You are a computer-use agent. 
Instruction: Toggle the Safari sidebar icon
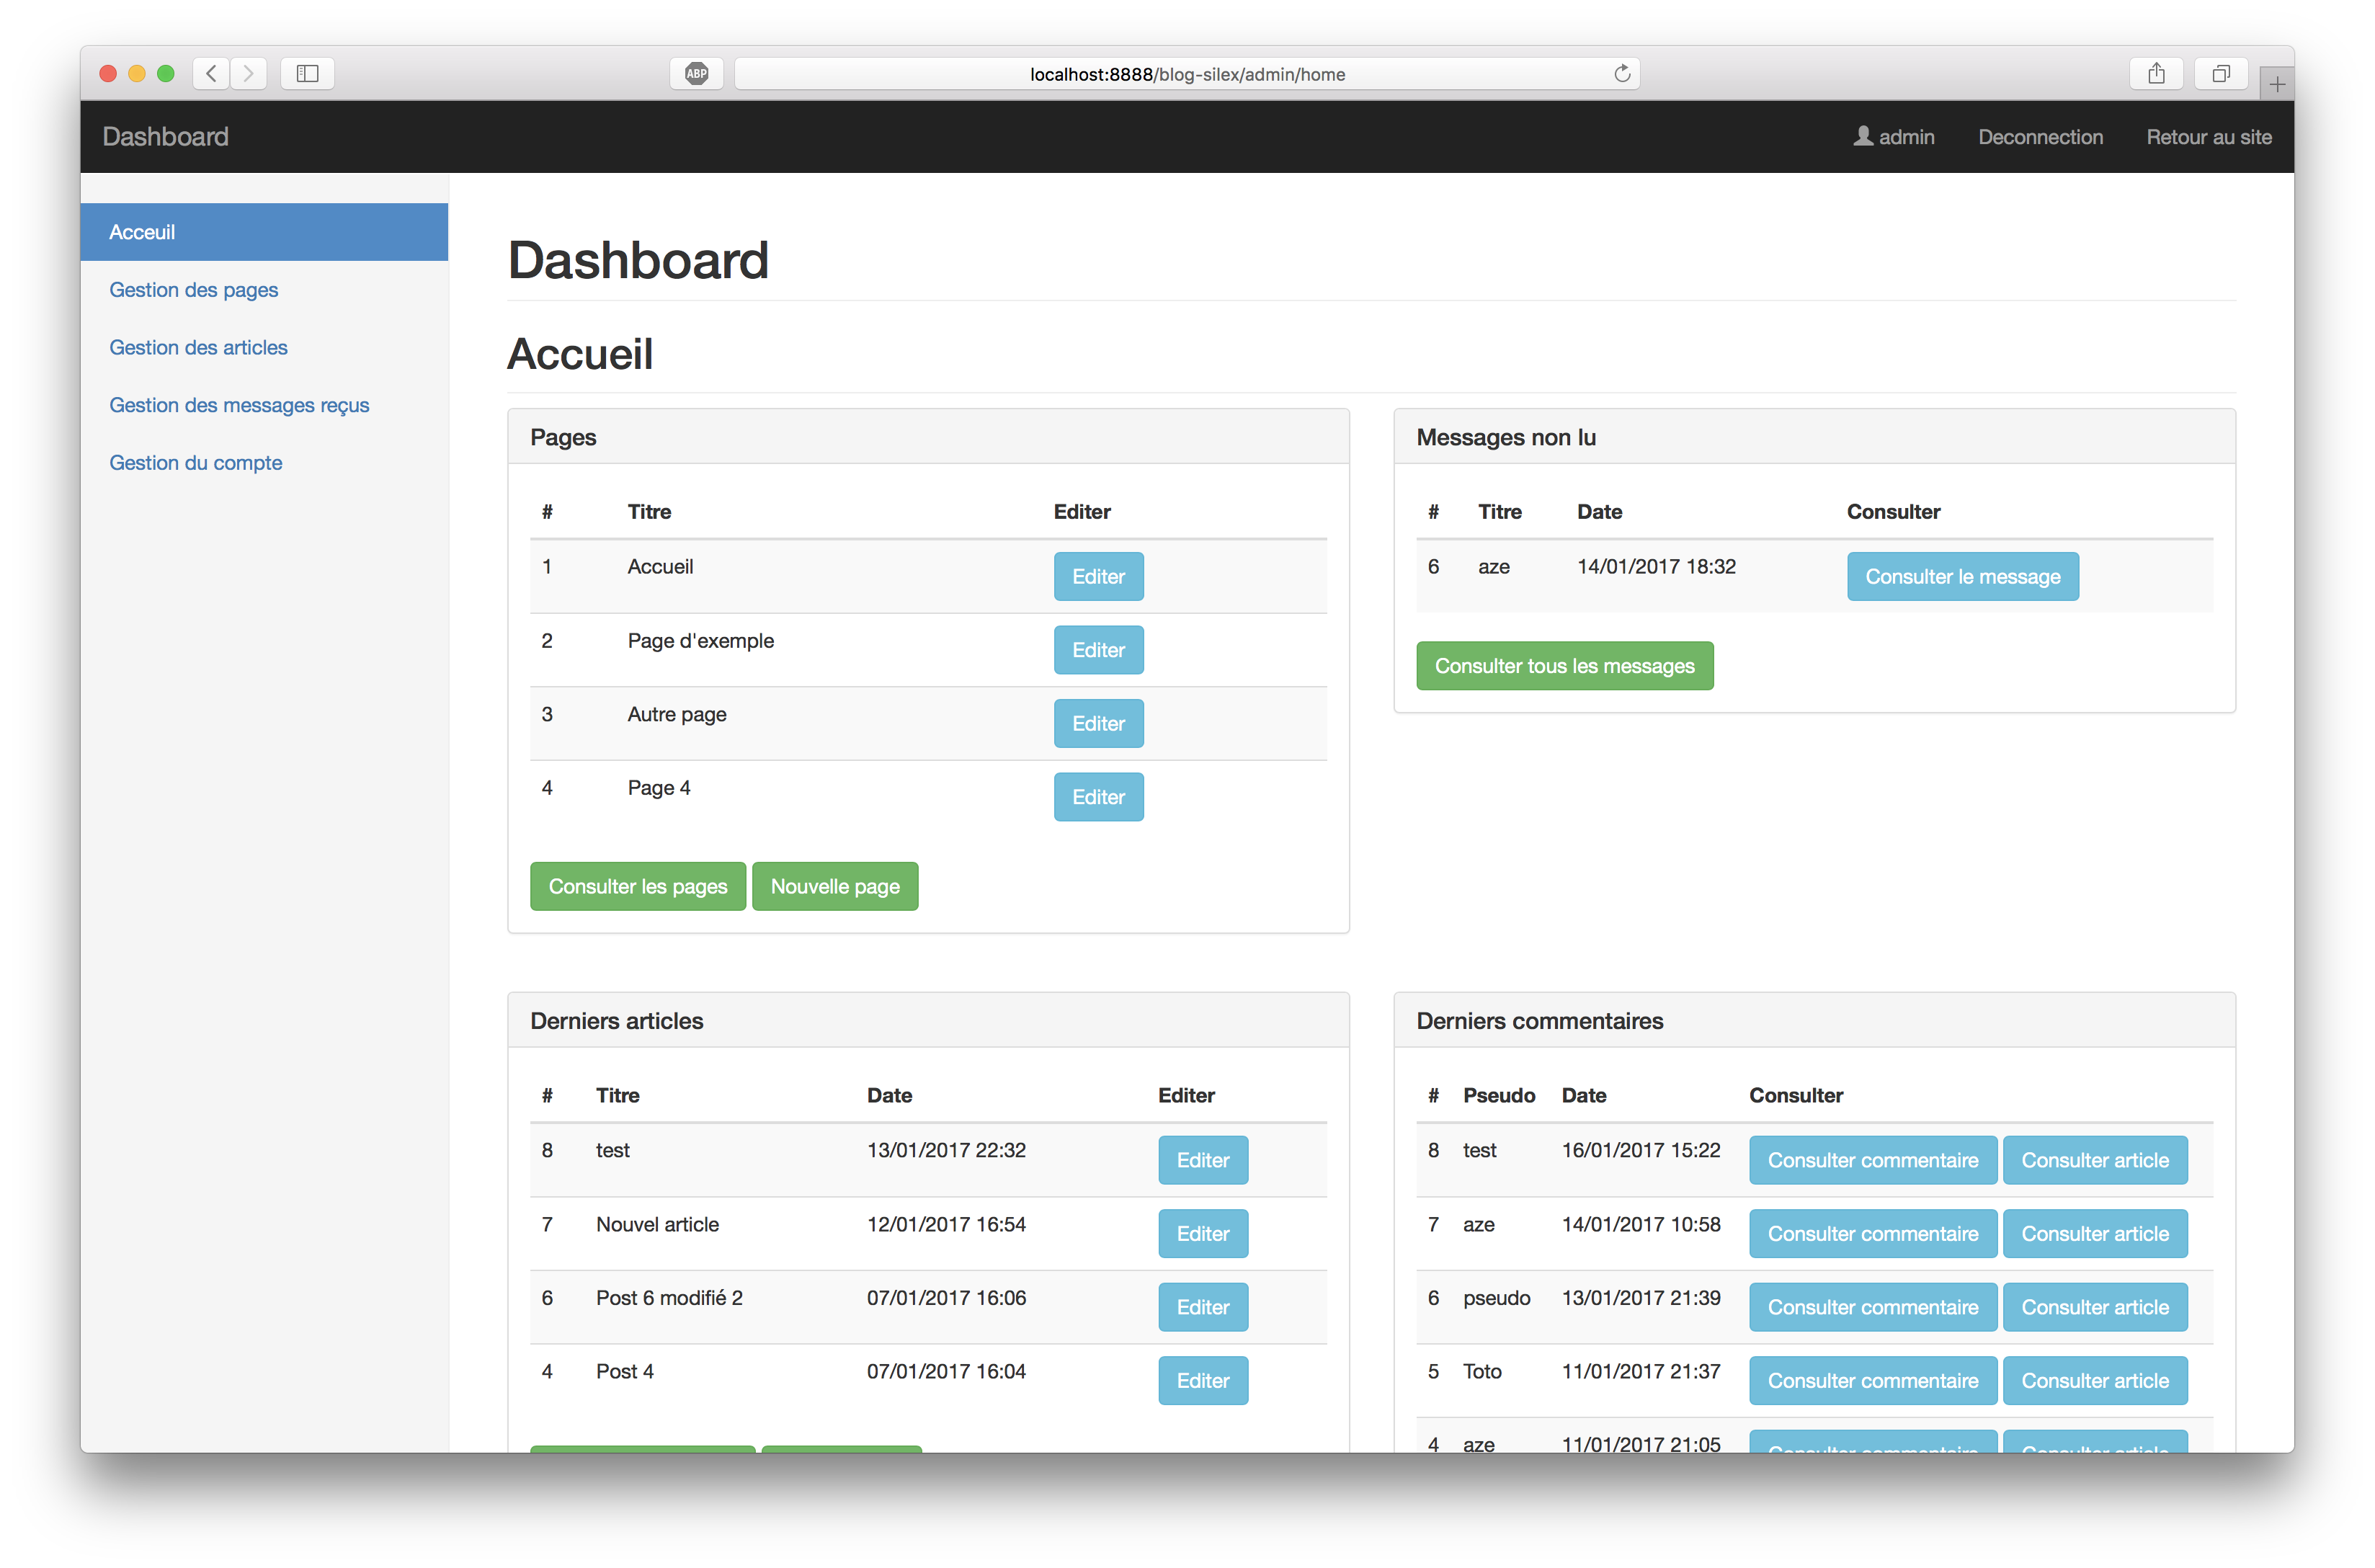click(x=307, y=73)
